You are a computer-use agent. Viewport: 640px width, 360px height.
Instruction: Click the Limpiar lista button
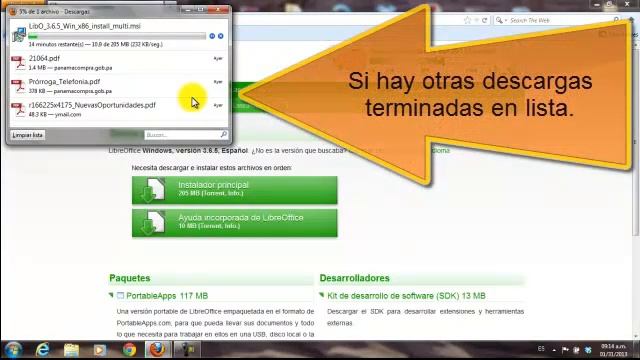coord(27,135)
